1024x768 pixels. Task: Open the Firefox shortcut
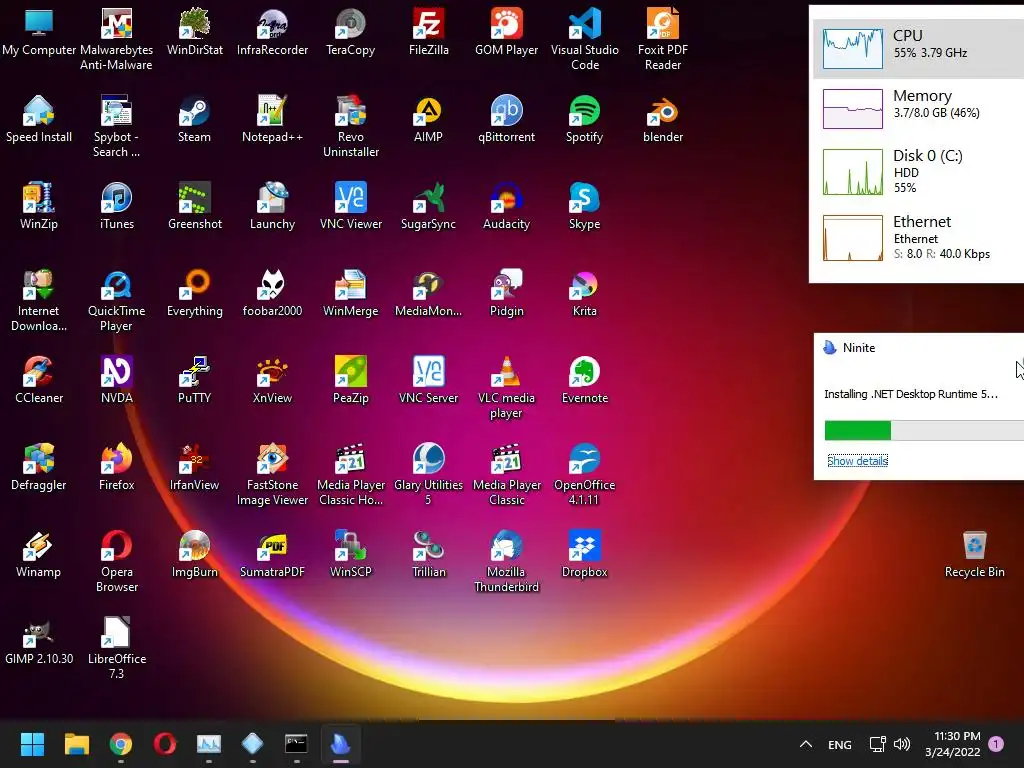tap(116, 467)
